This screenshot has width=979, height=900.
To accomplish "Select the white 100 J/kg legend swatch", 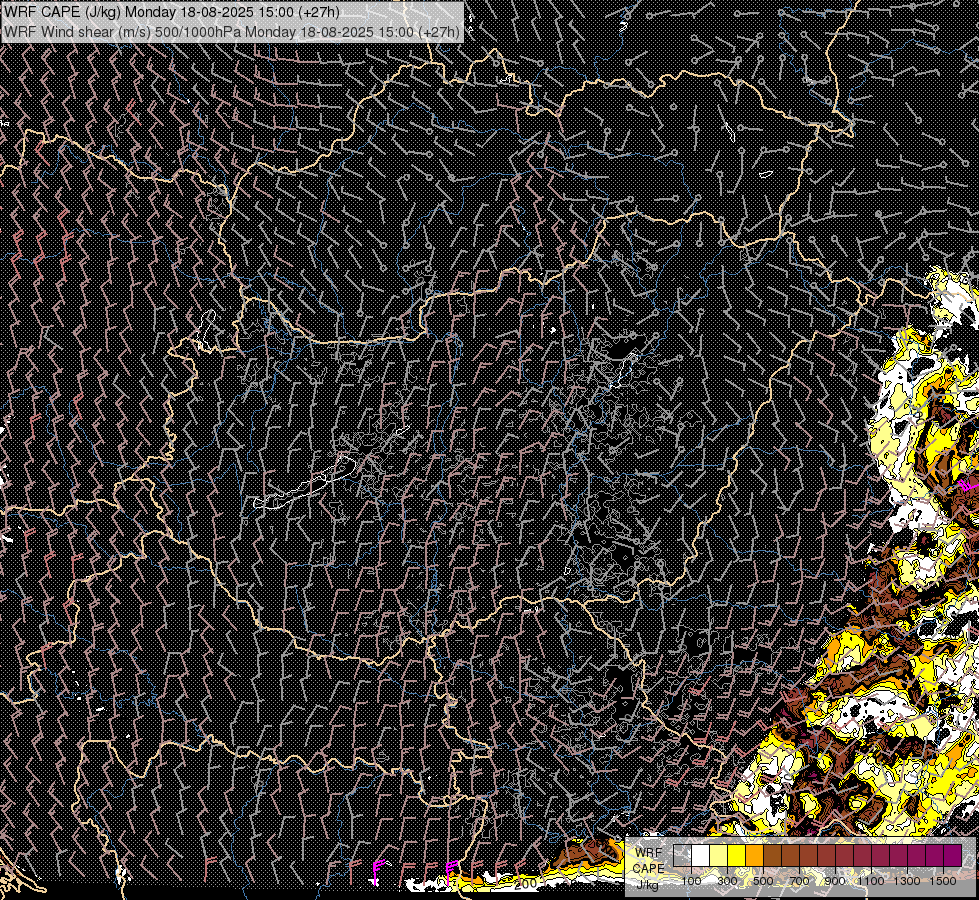I will pos(701,856).
